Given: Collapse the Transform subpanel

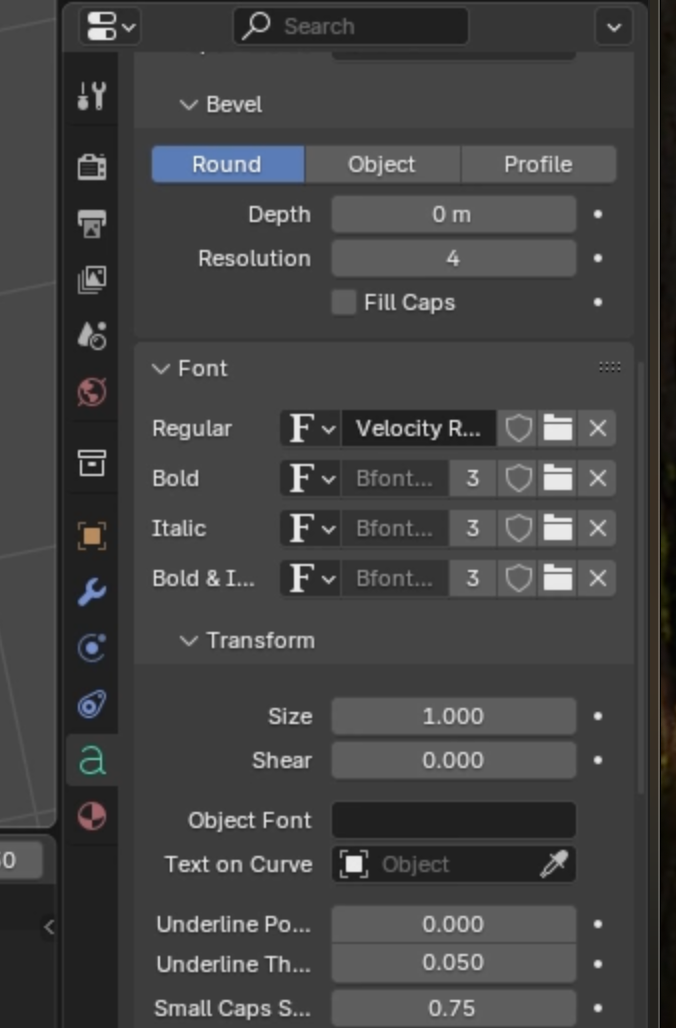Looking at the screenshot, I should [189, 641].
